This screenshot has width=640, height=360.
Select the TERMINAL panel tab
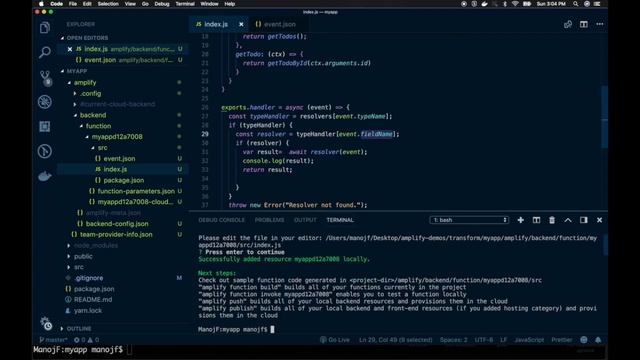(x=340, y=220)
